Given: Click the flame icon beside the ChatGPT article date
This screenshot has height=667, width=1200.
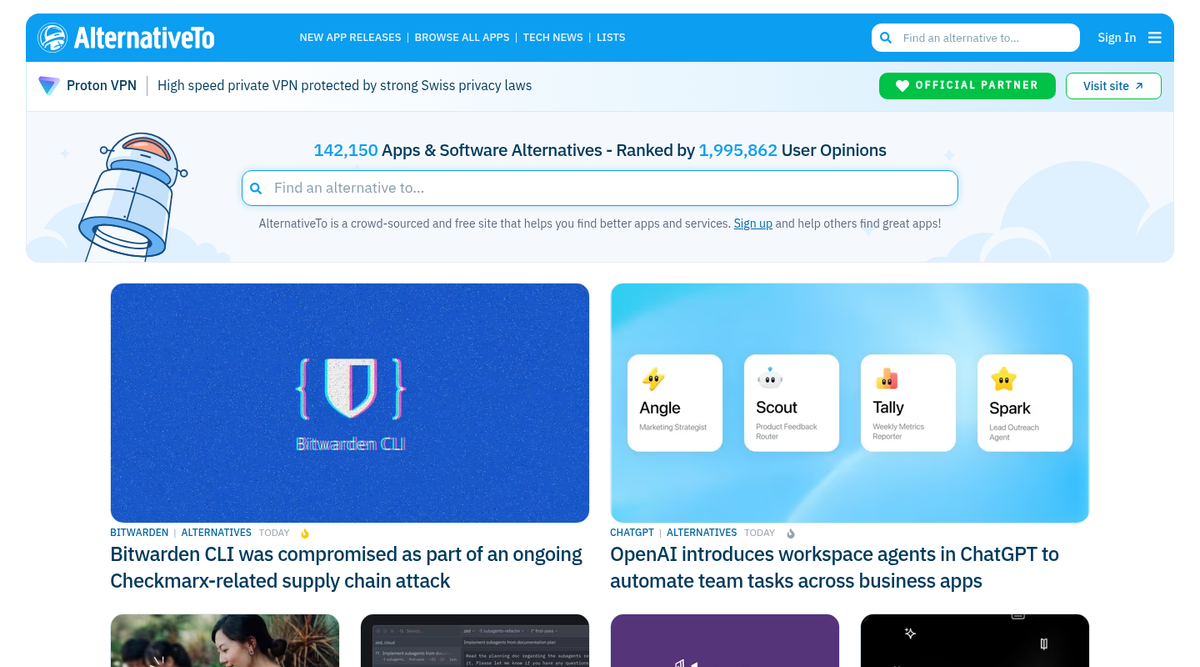Looking at the screenshot, I should coord(791,533).
